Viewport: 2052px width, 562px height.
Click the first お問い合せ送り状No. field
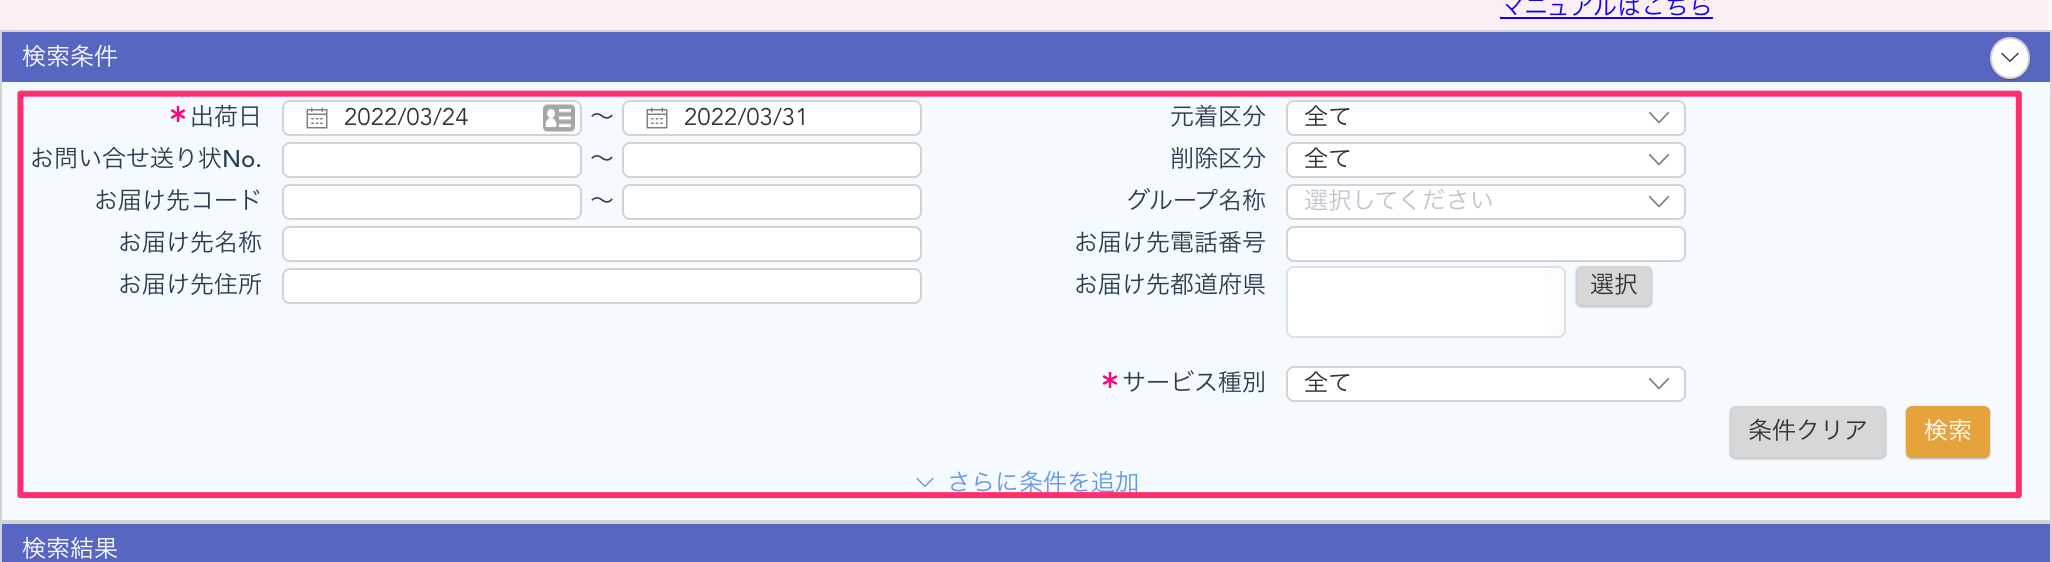point(431,160)
